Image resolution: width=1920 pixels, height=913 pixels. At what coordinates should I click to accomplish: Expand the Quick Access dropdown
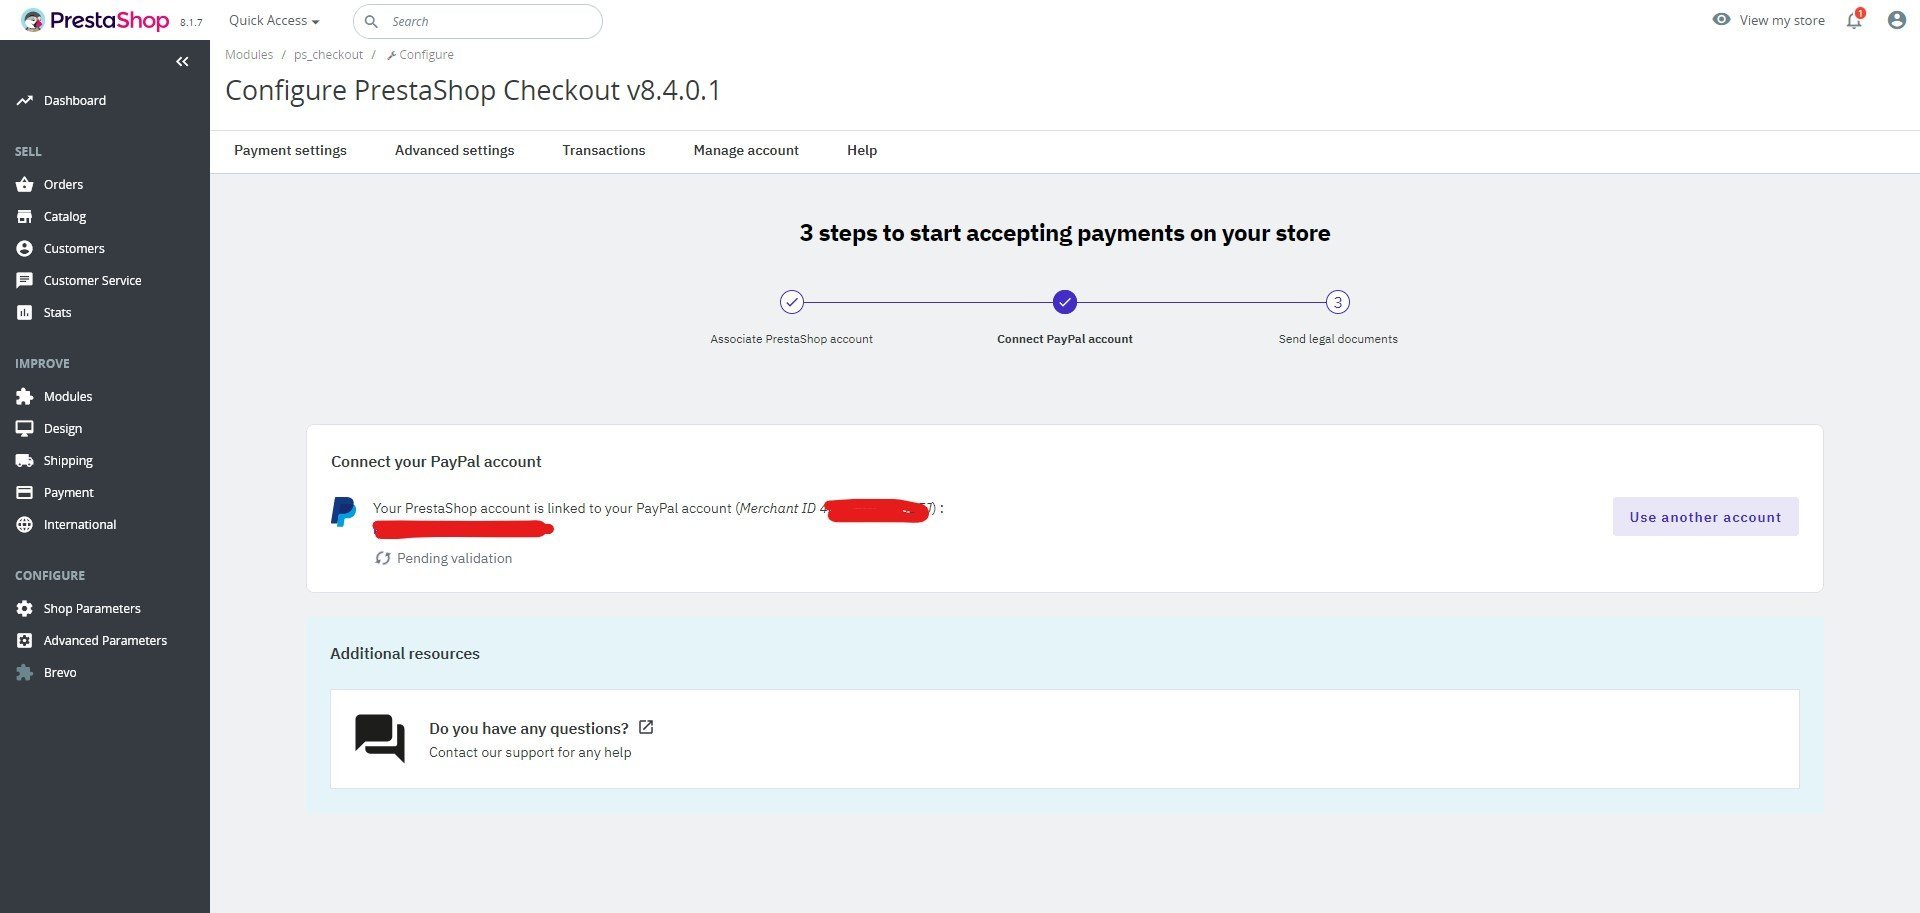[274, 20]
